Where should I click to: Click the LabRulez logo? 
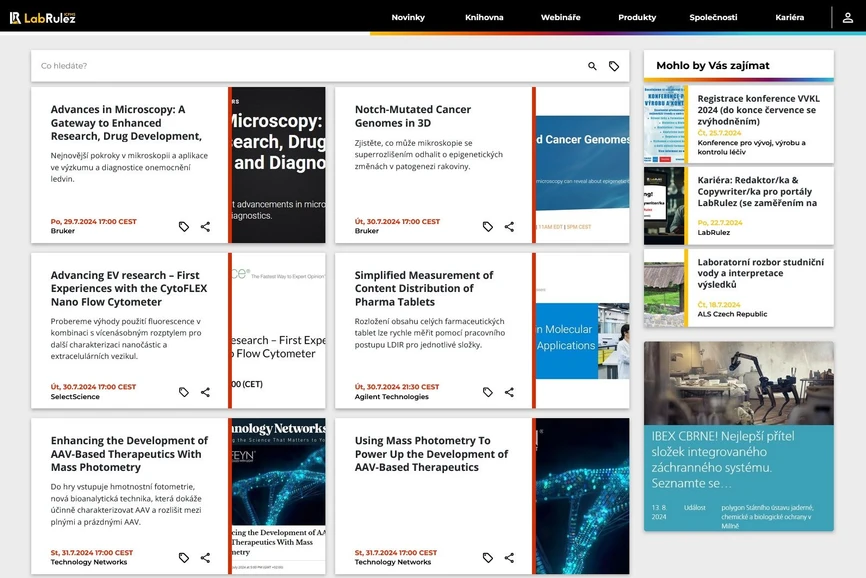[x=43, y=18]
